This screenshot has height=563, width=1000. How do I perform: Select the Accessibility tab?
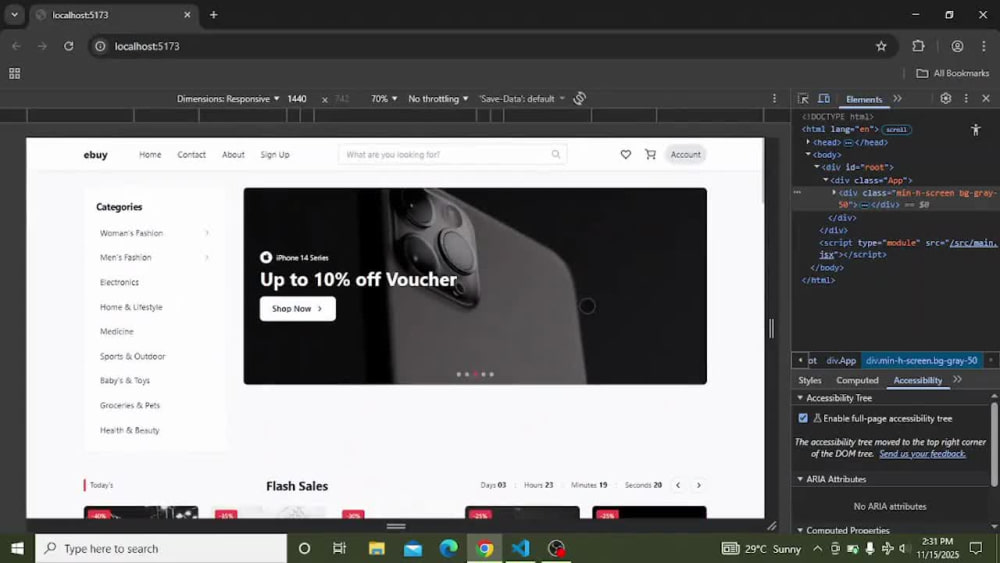918,380
